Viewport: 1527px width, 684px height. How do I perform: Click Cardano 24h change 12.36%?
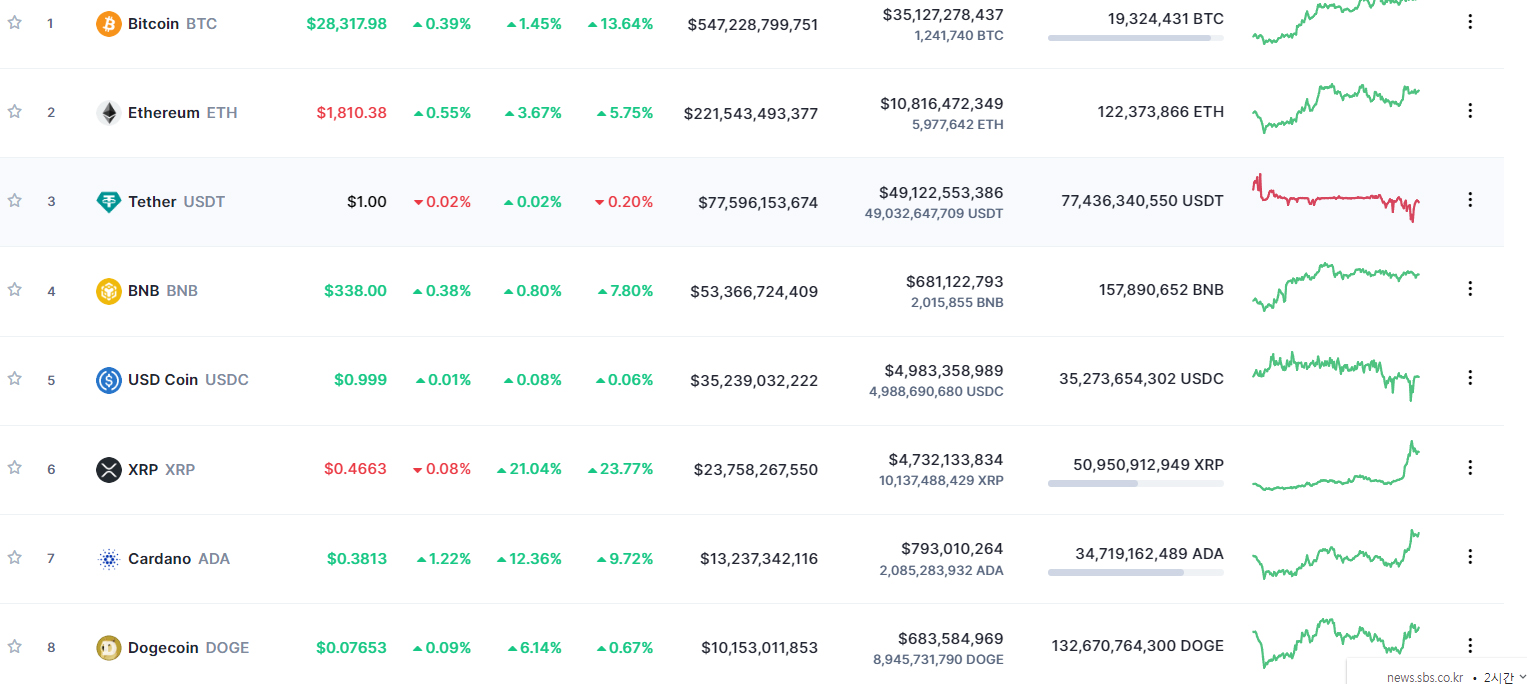point(529,559)
